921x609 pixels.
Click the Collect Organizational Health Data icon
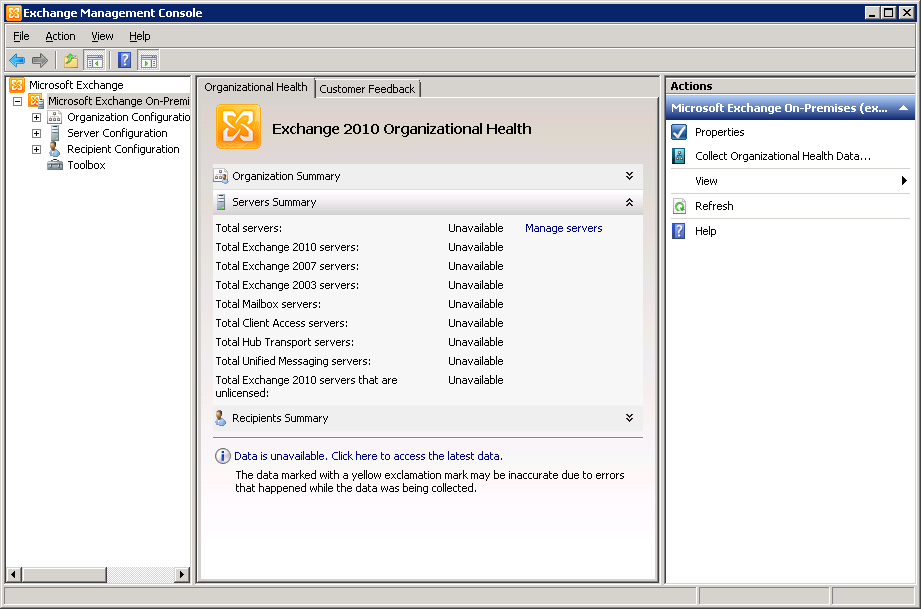click(x=679, y=156)
